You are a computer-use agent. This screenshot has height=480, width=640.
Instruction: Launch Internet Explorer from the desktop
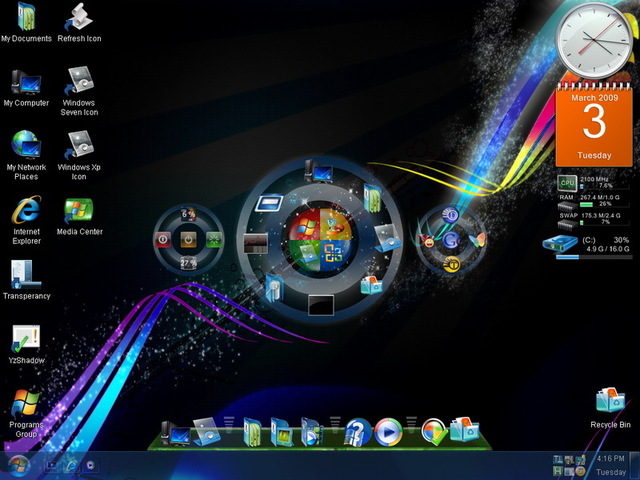(x=26, y=220)
